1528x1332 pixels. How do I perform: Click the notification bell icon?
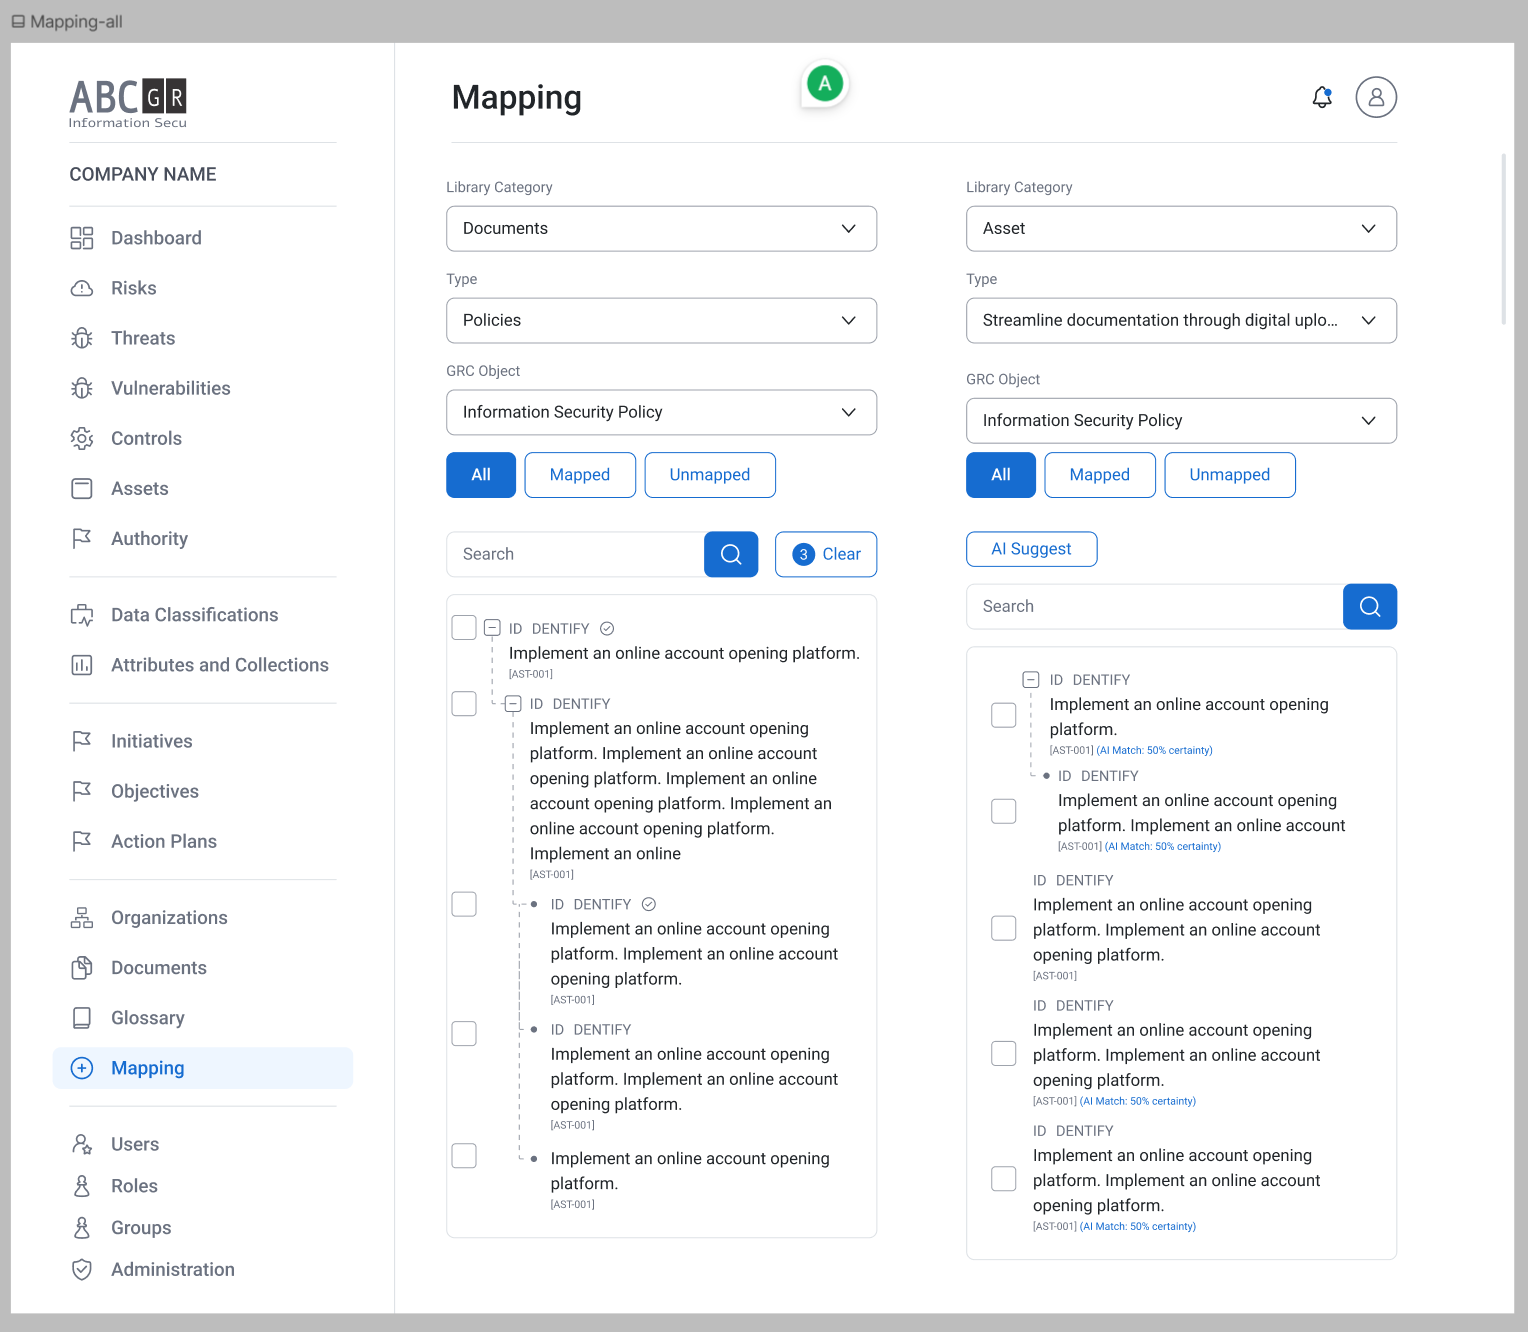1322,97
